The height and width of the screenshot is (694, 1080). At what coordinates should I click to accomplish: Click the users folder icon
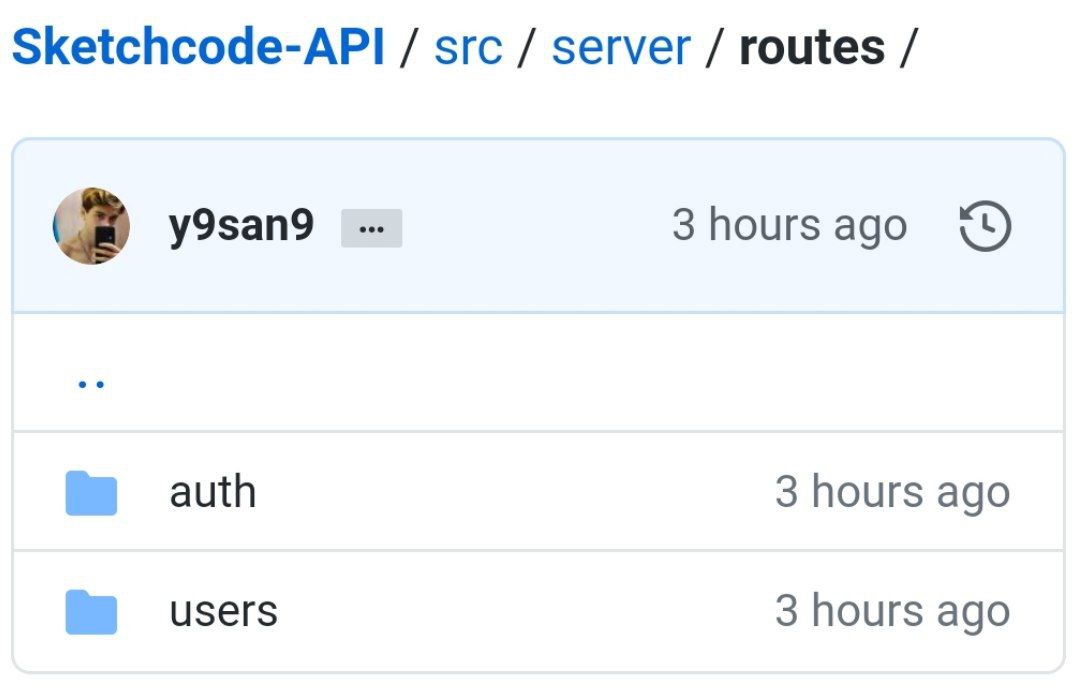pos(91,612)
